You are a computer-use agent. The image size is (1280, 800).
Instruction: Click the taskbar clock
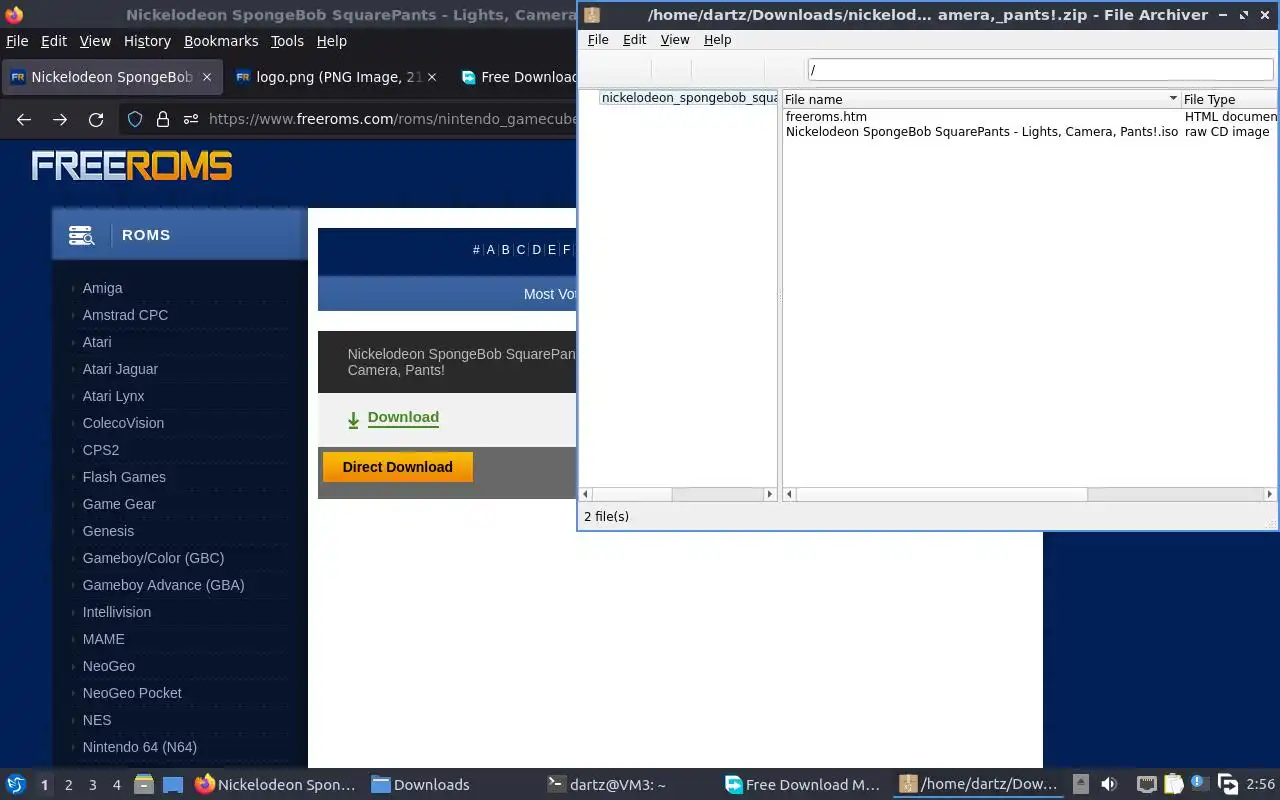pos(1260,785)
